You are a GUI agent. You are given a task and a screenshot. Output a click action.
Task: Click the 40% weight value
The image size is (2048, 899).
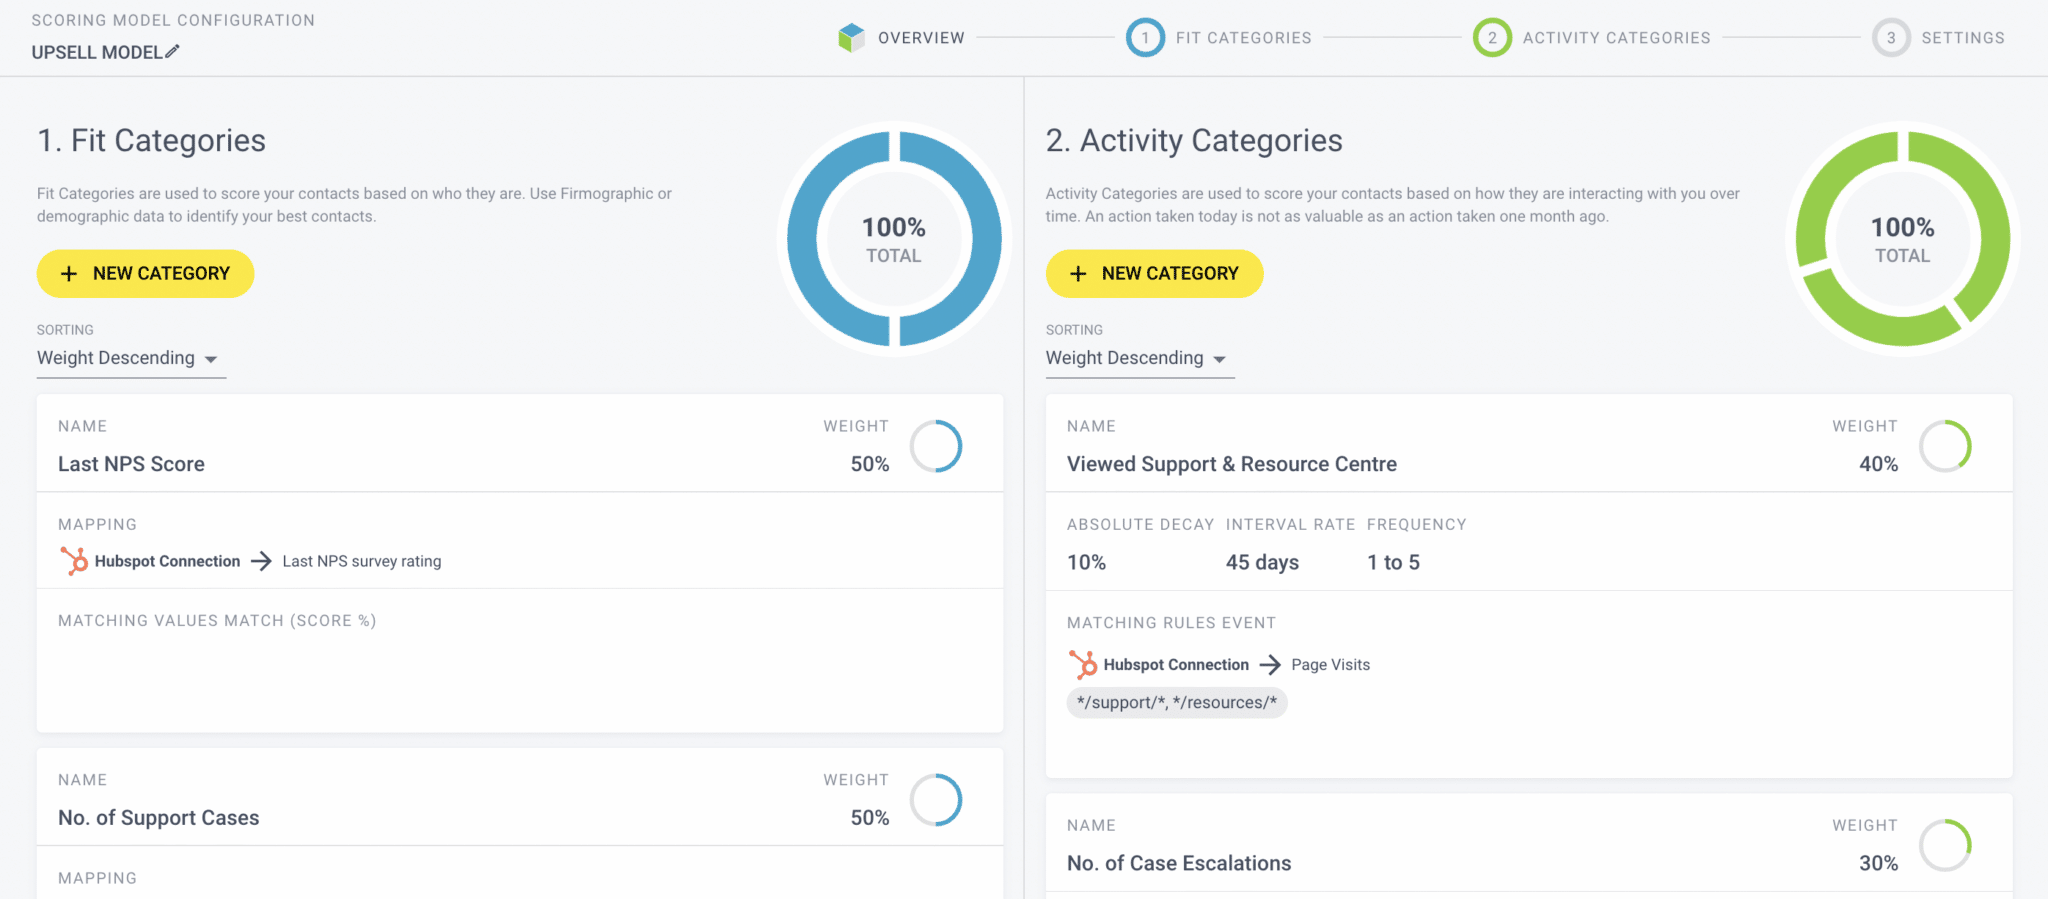point(1879,464)
